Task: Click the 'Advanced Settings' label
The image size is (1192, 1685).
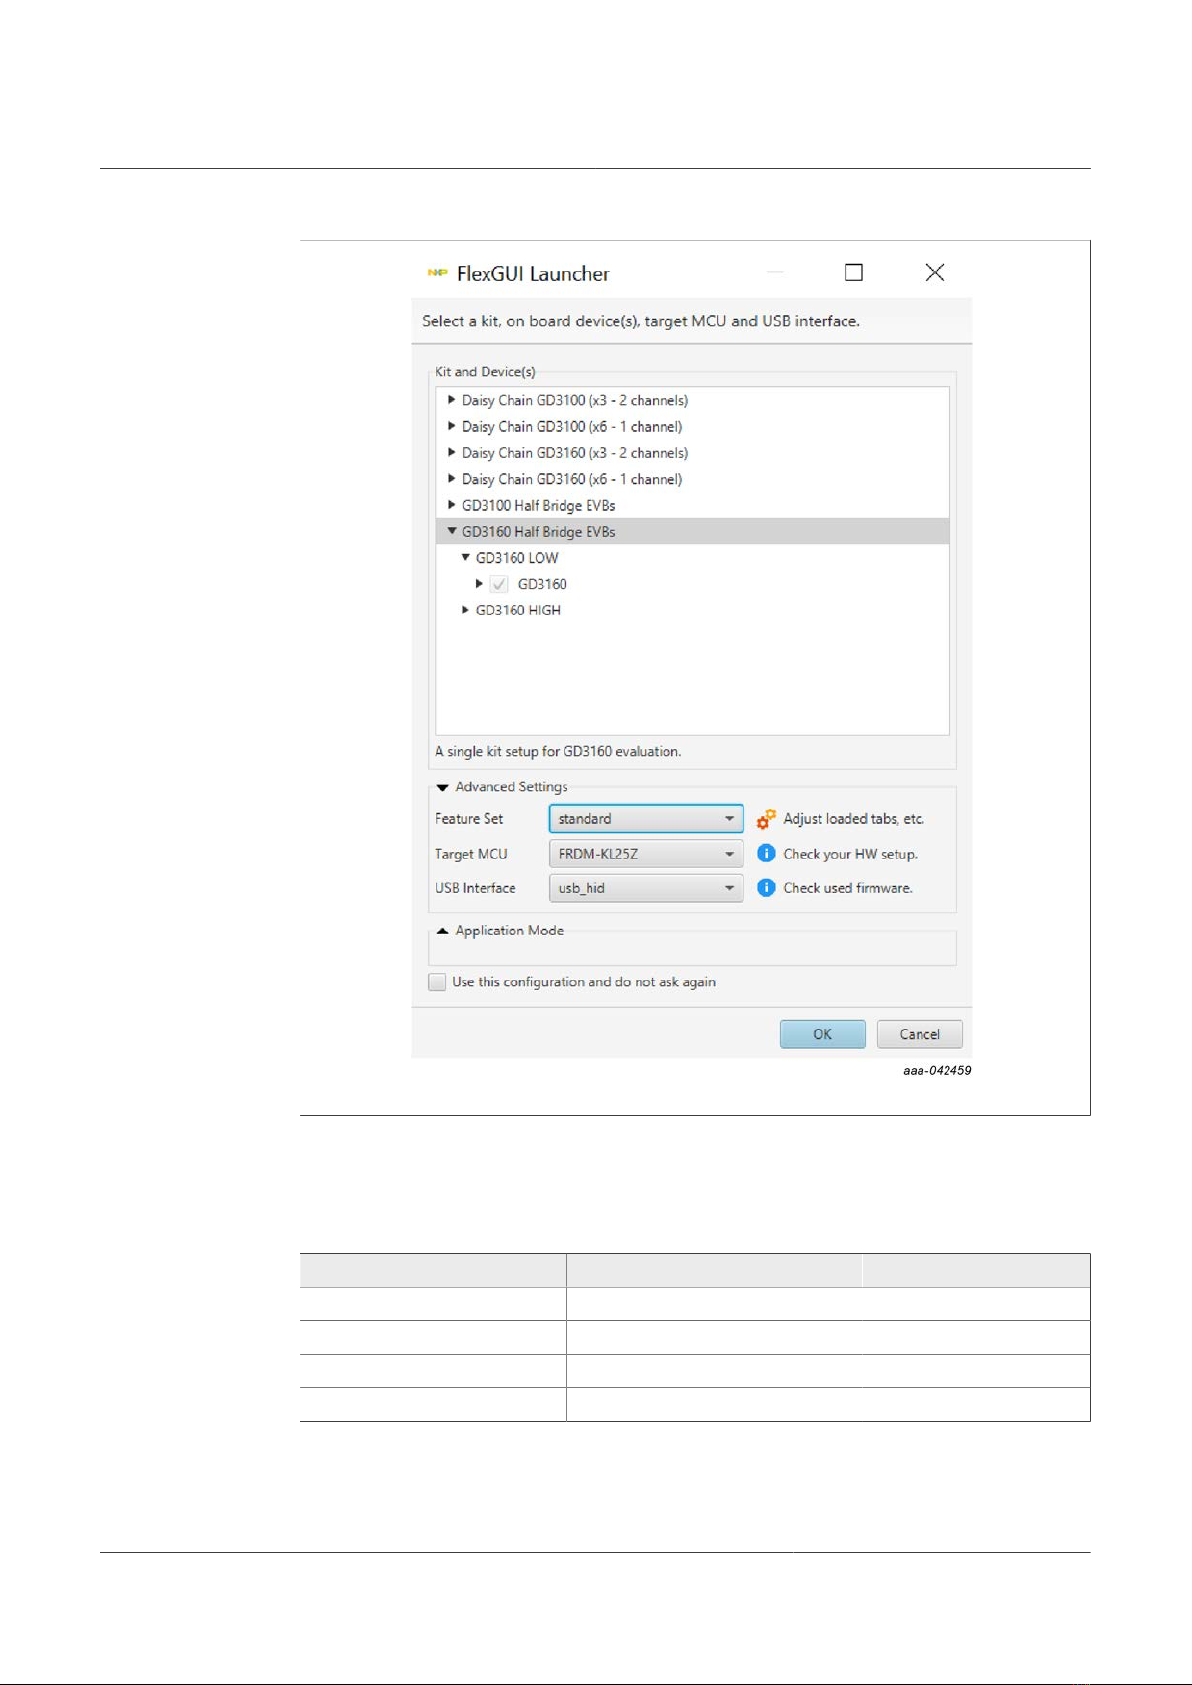Action: [x=511, y=787]
